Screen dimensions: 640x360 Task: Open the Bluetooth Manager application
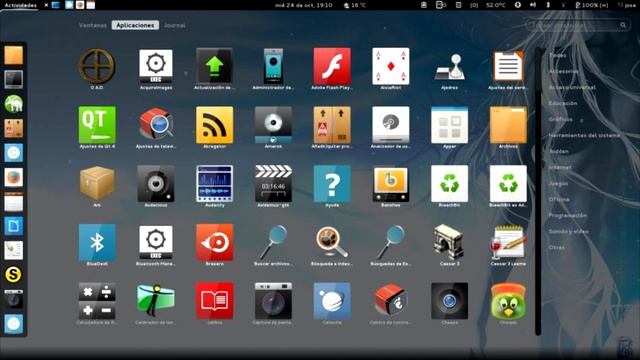[x=156, y=242]
